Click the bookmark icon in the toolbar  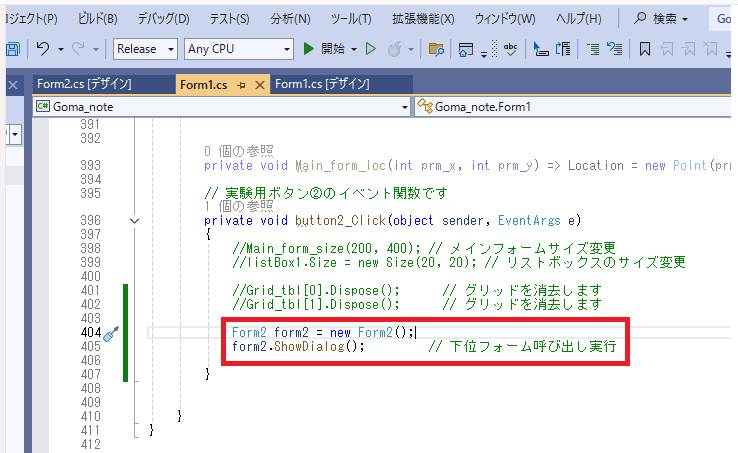[645, 49]
